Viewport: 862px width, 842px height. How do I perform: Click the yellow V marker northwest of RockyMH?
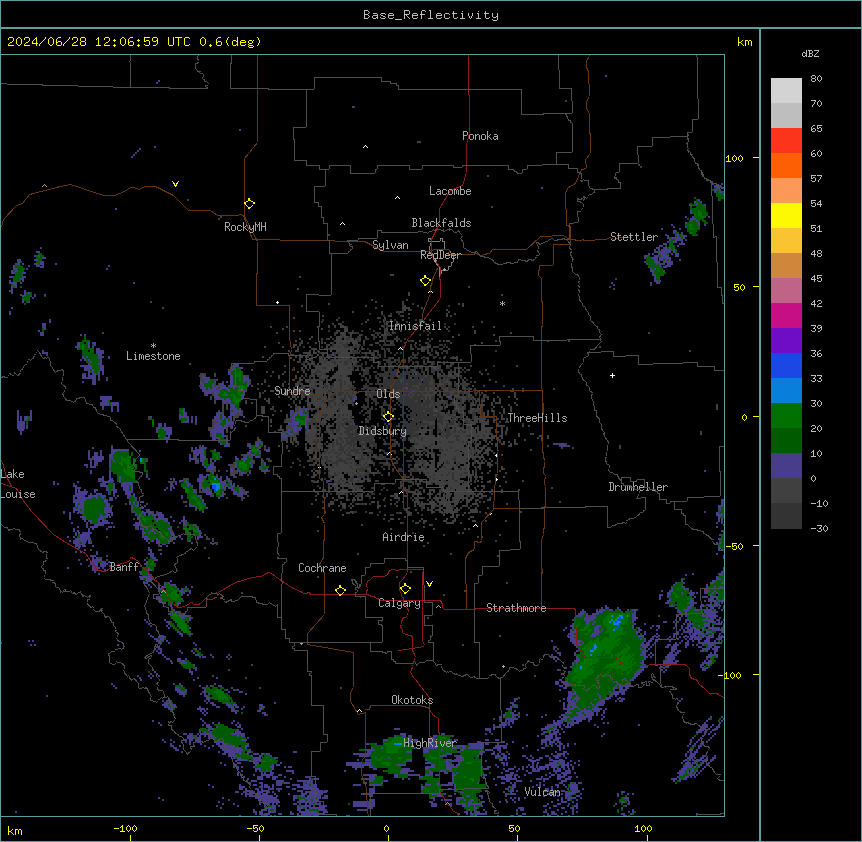click(175, 184)
